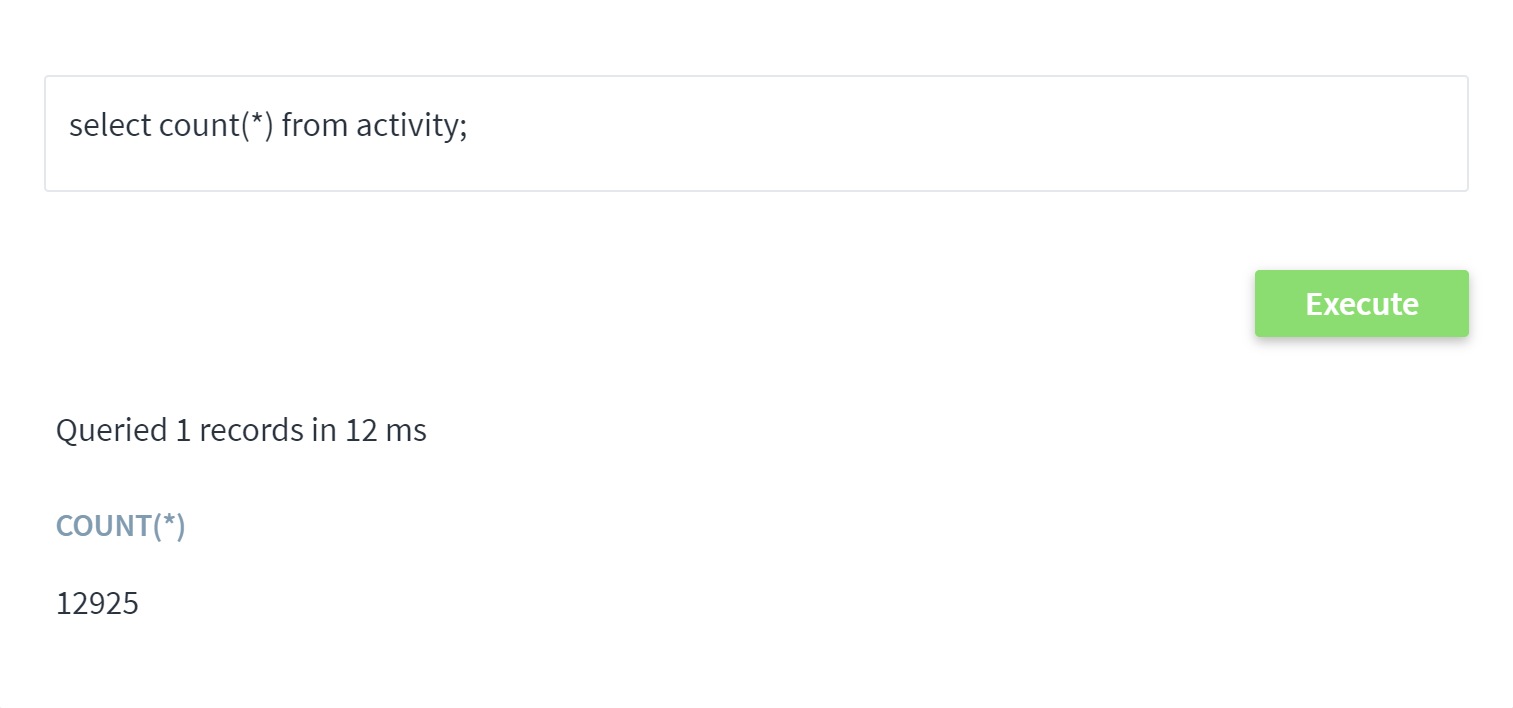
Task: Click the "Queried 1 records" status message
Action: click(x=241, y=430)
